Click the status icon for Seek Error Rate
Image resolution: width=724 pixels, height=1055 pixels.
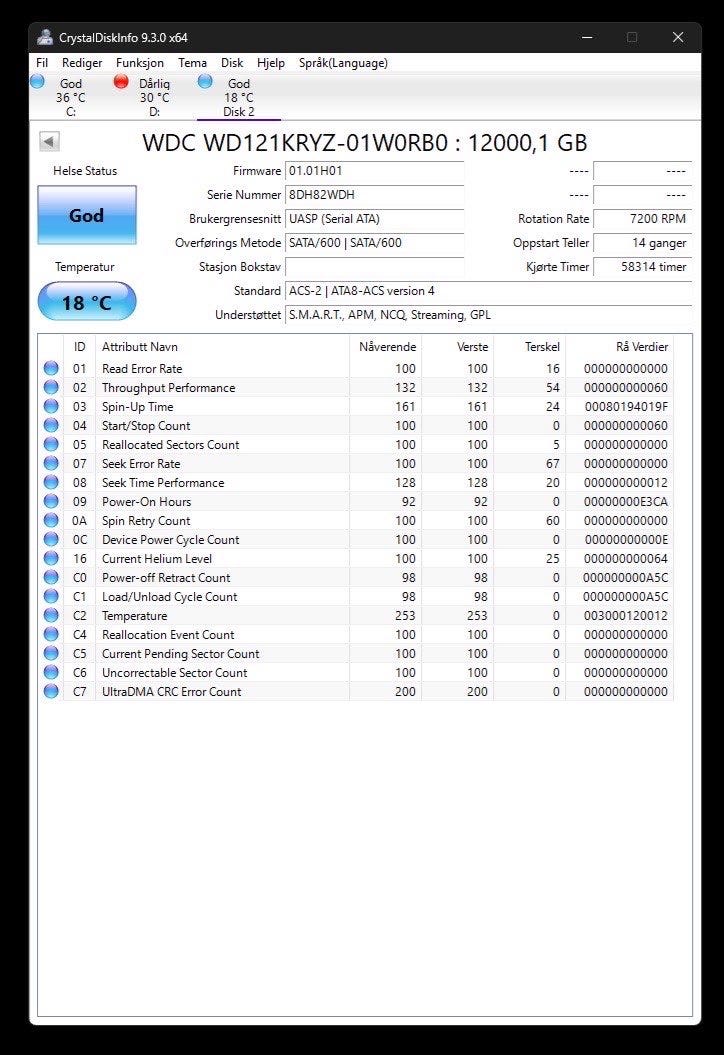[x=51, y=463]
